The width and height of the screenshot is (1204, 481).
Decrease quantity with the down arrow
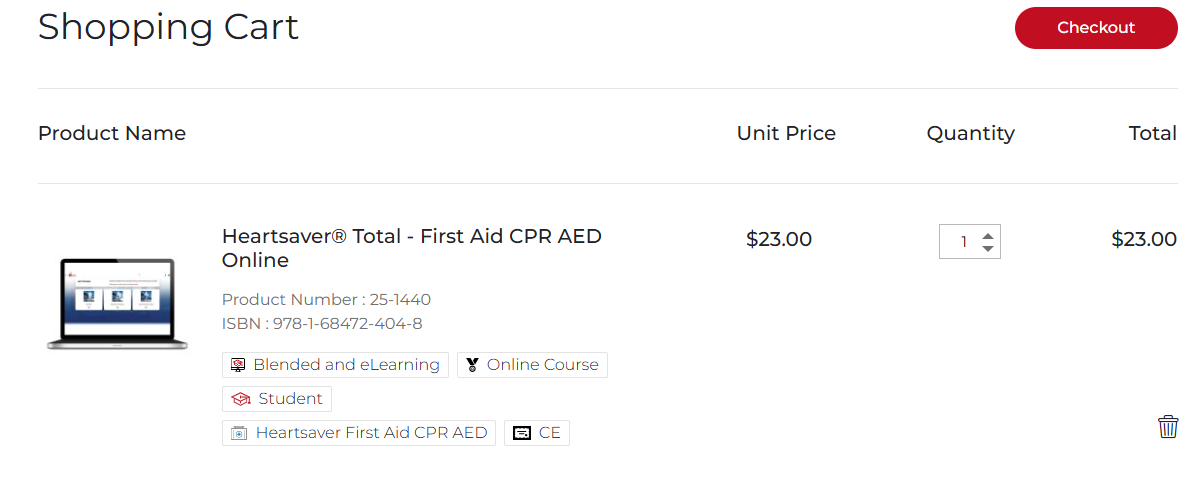tap(988, 248)
